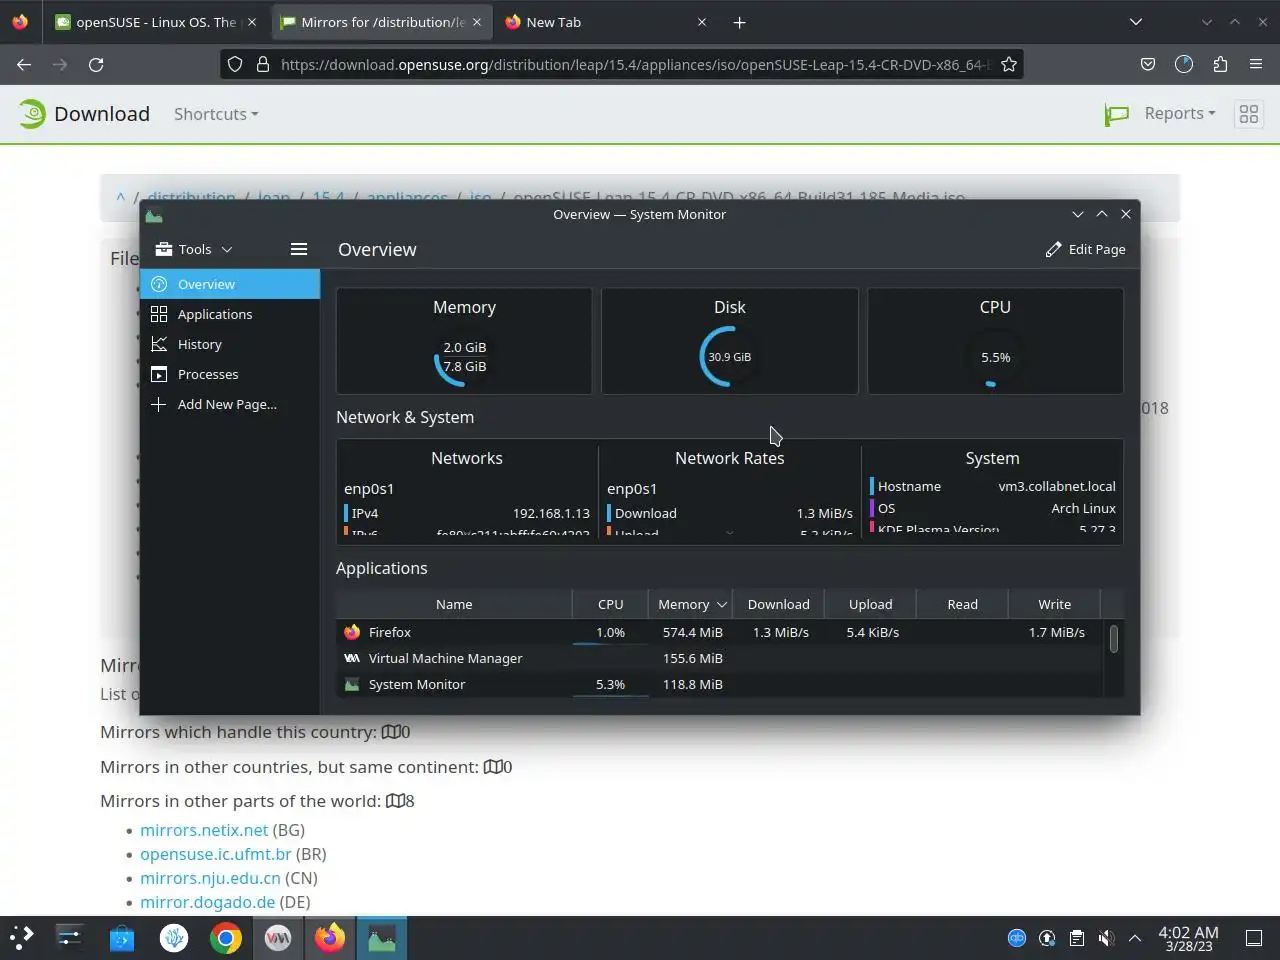Screen dimensions: 1280x960
Task: Reload the page in Firefox
Action: 96,64
